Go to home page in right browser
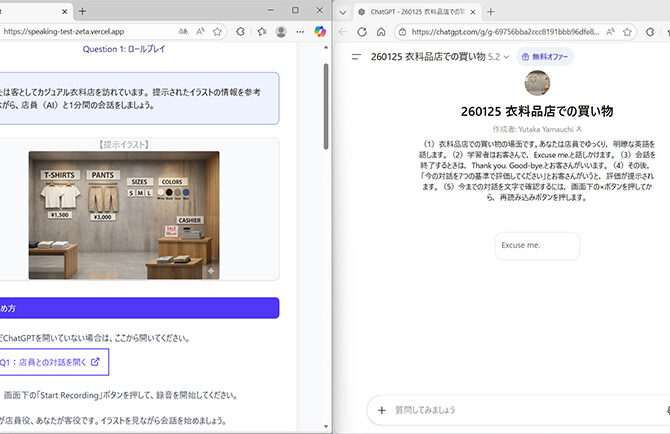Image resolution: width=670 pixels, height=434 pixels. click(x=381, y=32)
